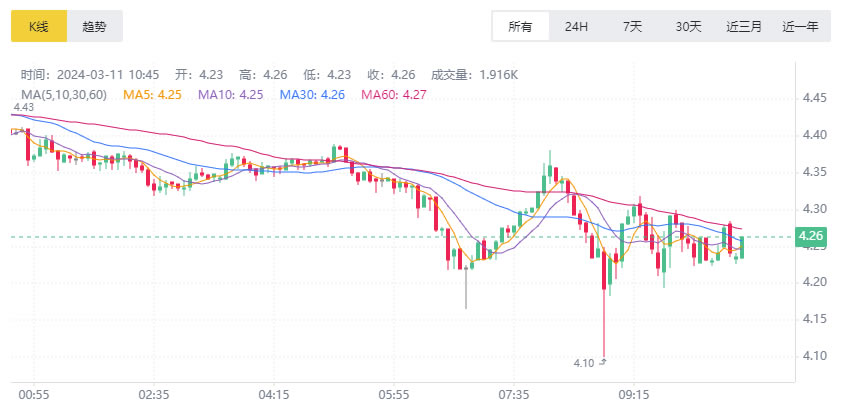The image size is (847, 416).
Task: Select the 所有 time range
Action: (520, 26)
